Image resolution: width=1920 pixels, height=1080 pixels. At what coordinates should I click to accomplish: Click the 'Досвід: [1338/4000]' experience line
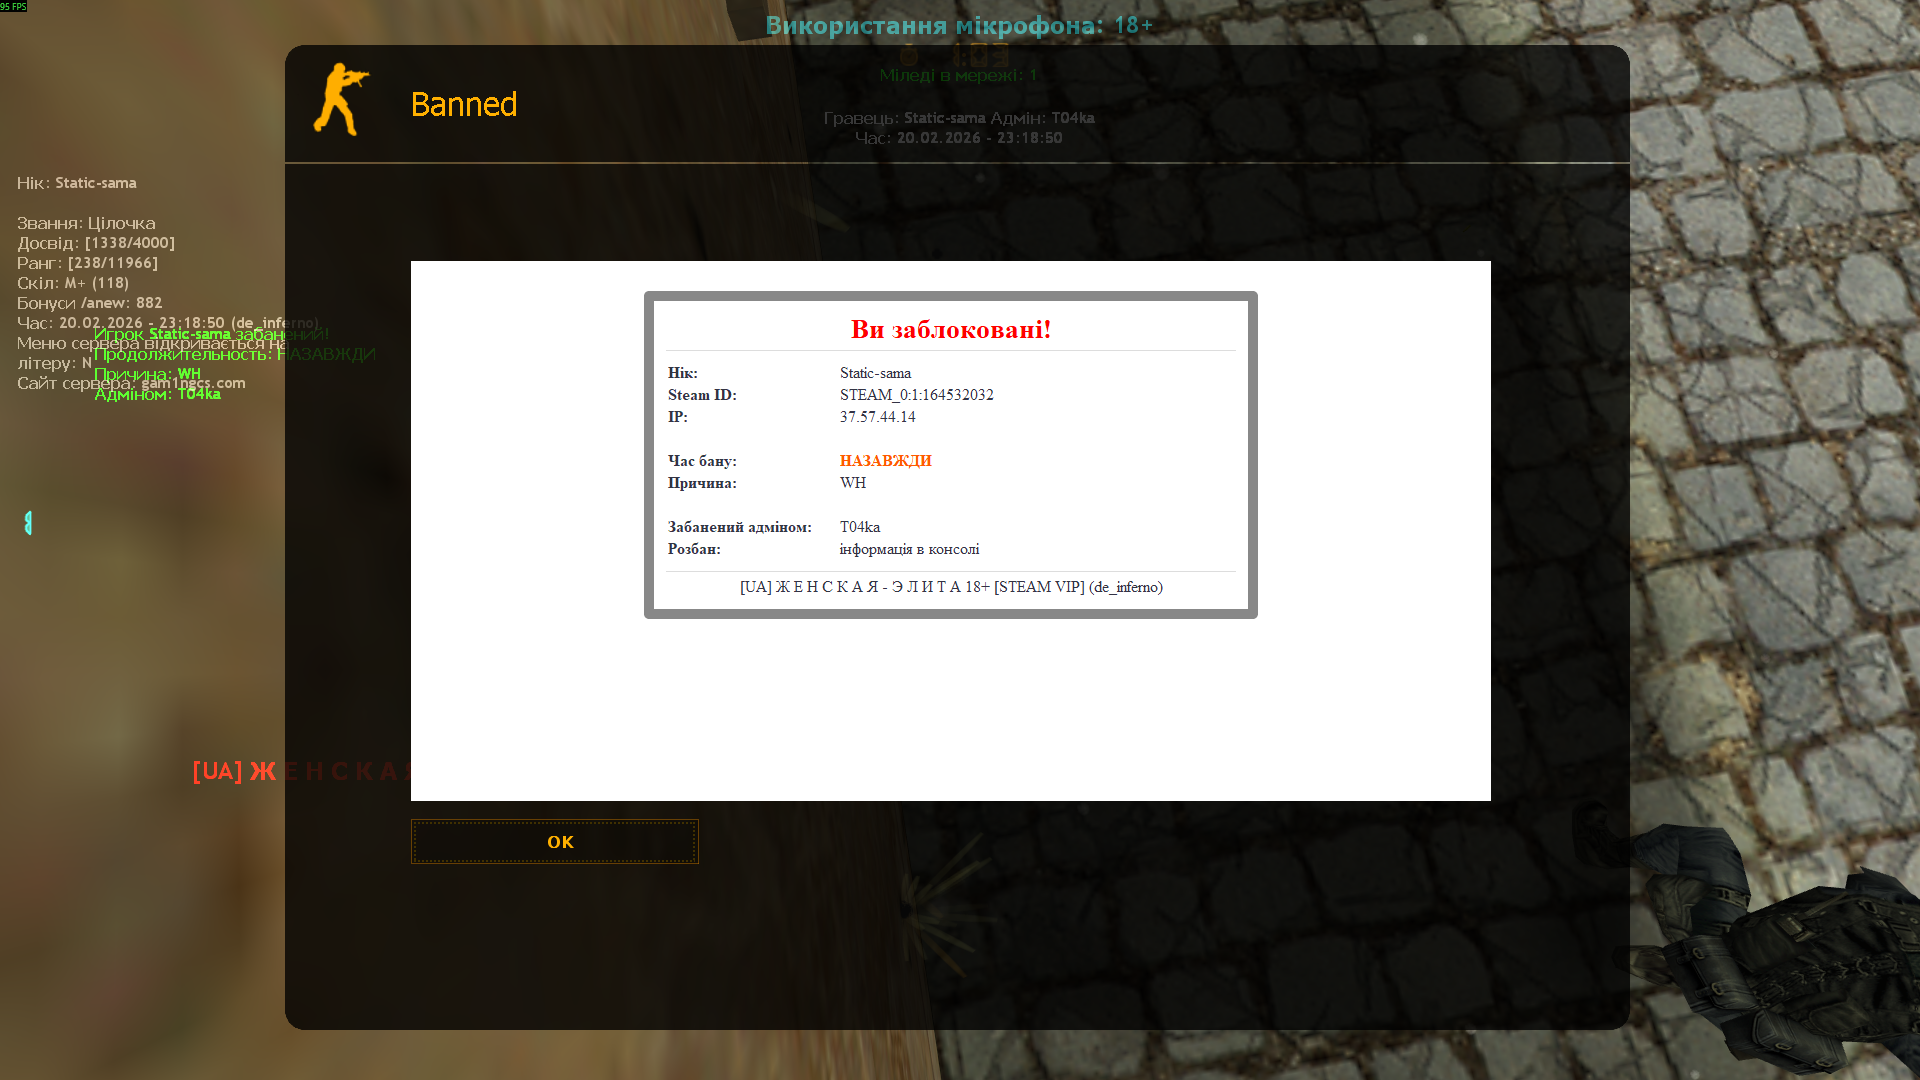pos(96,243)
